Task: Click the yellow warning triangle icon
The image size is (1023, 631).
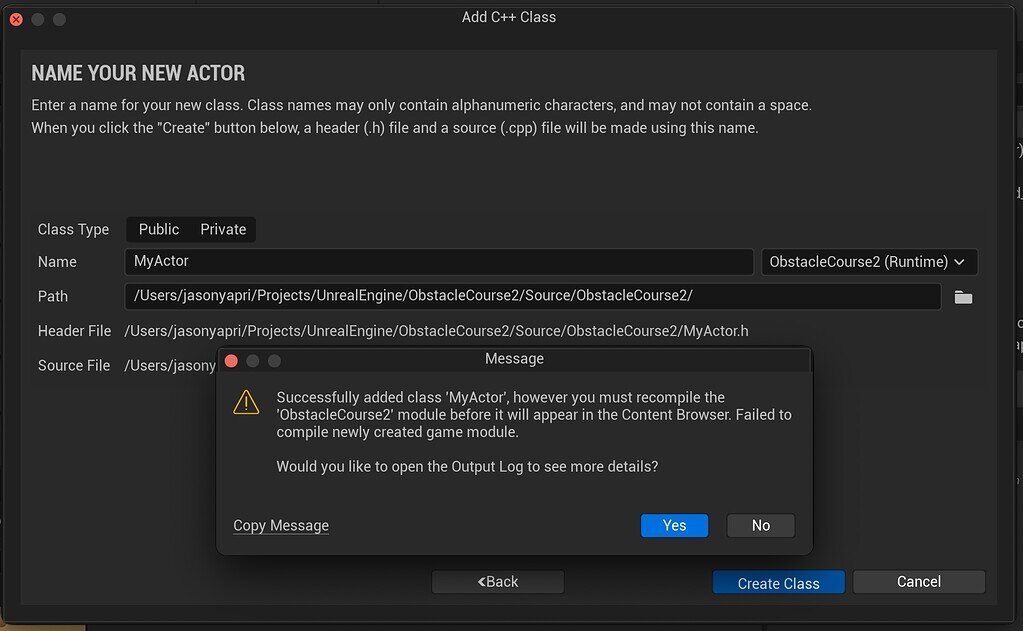Action: (246, 402)
